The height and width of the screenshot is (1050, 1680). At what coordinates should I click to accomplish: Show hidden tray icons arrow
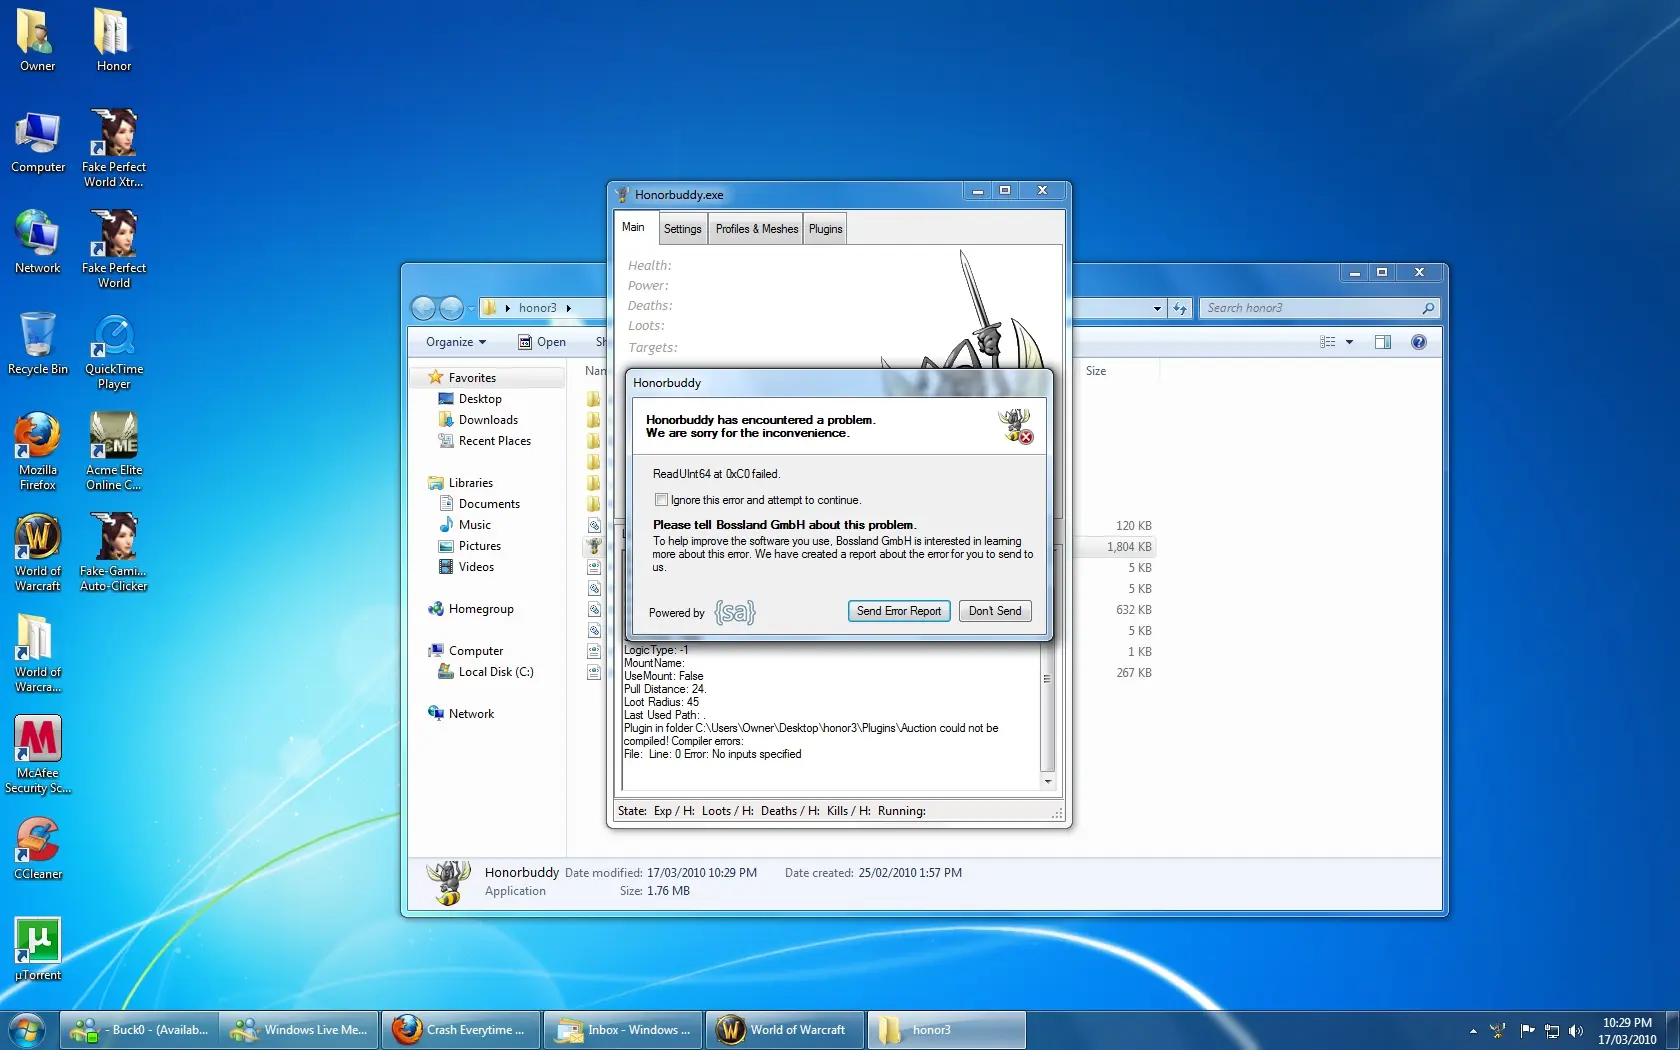tap(1473, 1030)
